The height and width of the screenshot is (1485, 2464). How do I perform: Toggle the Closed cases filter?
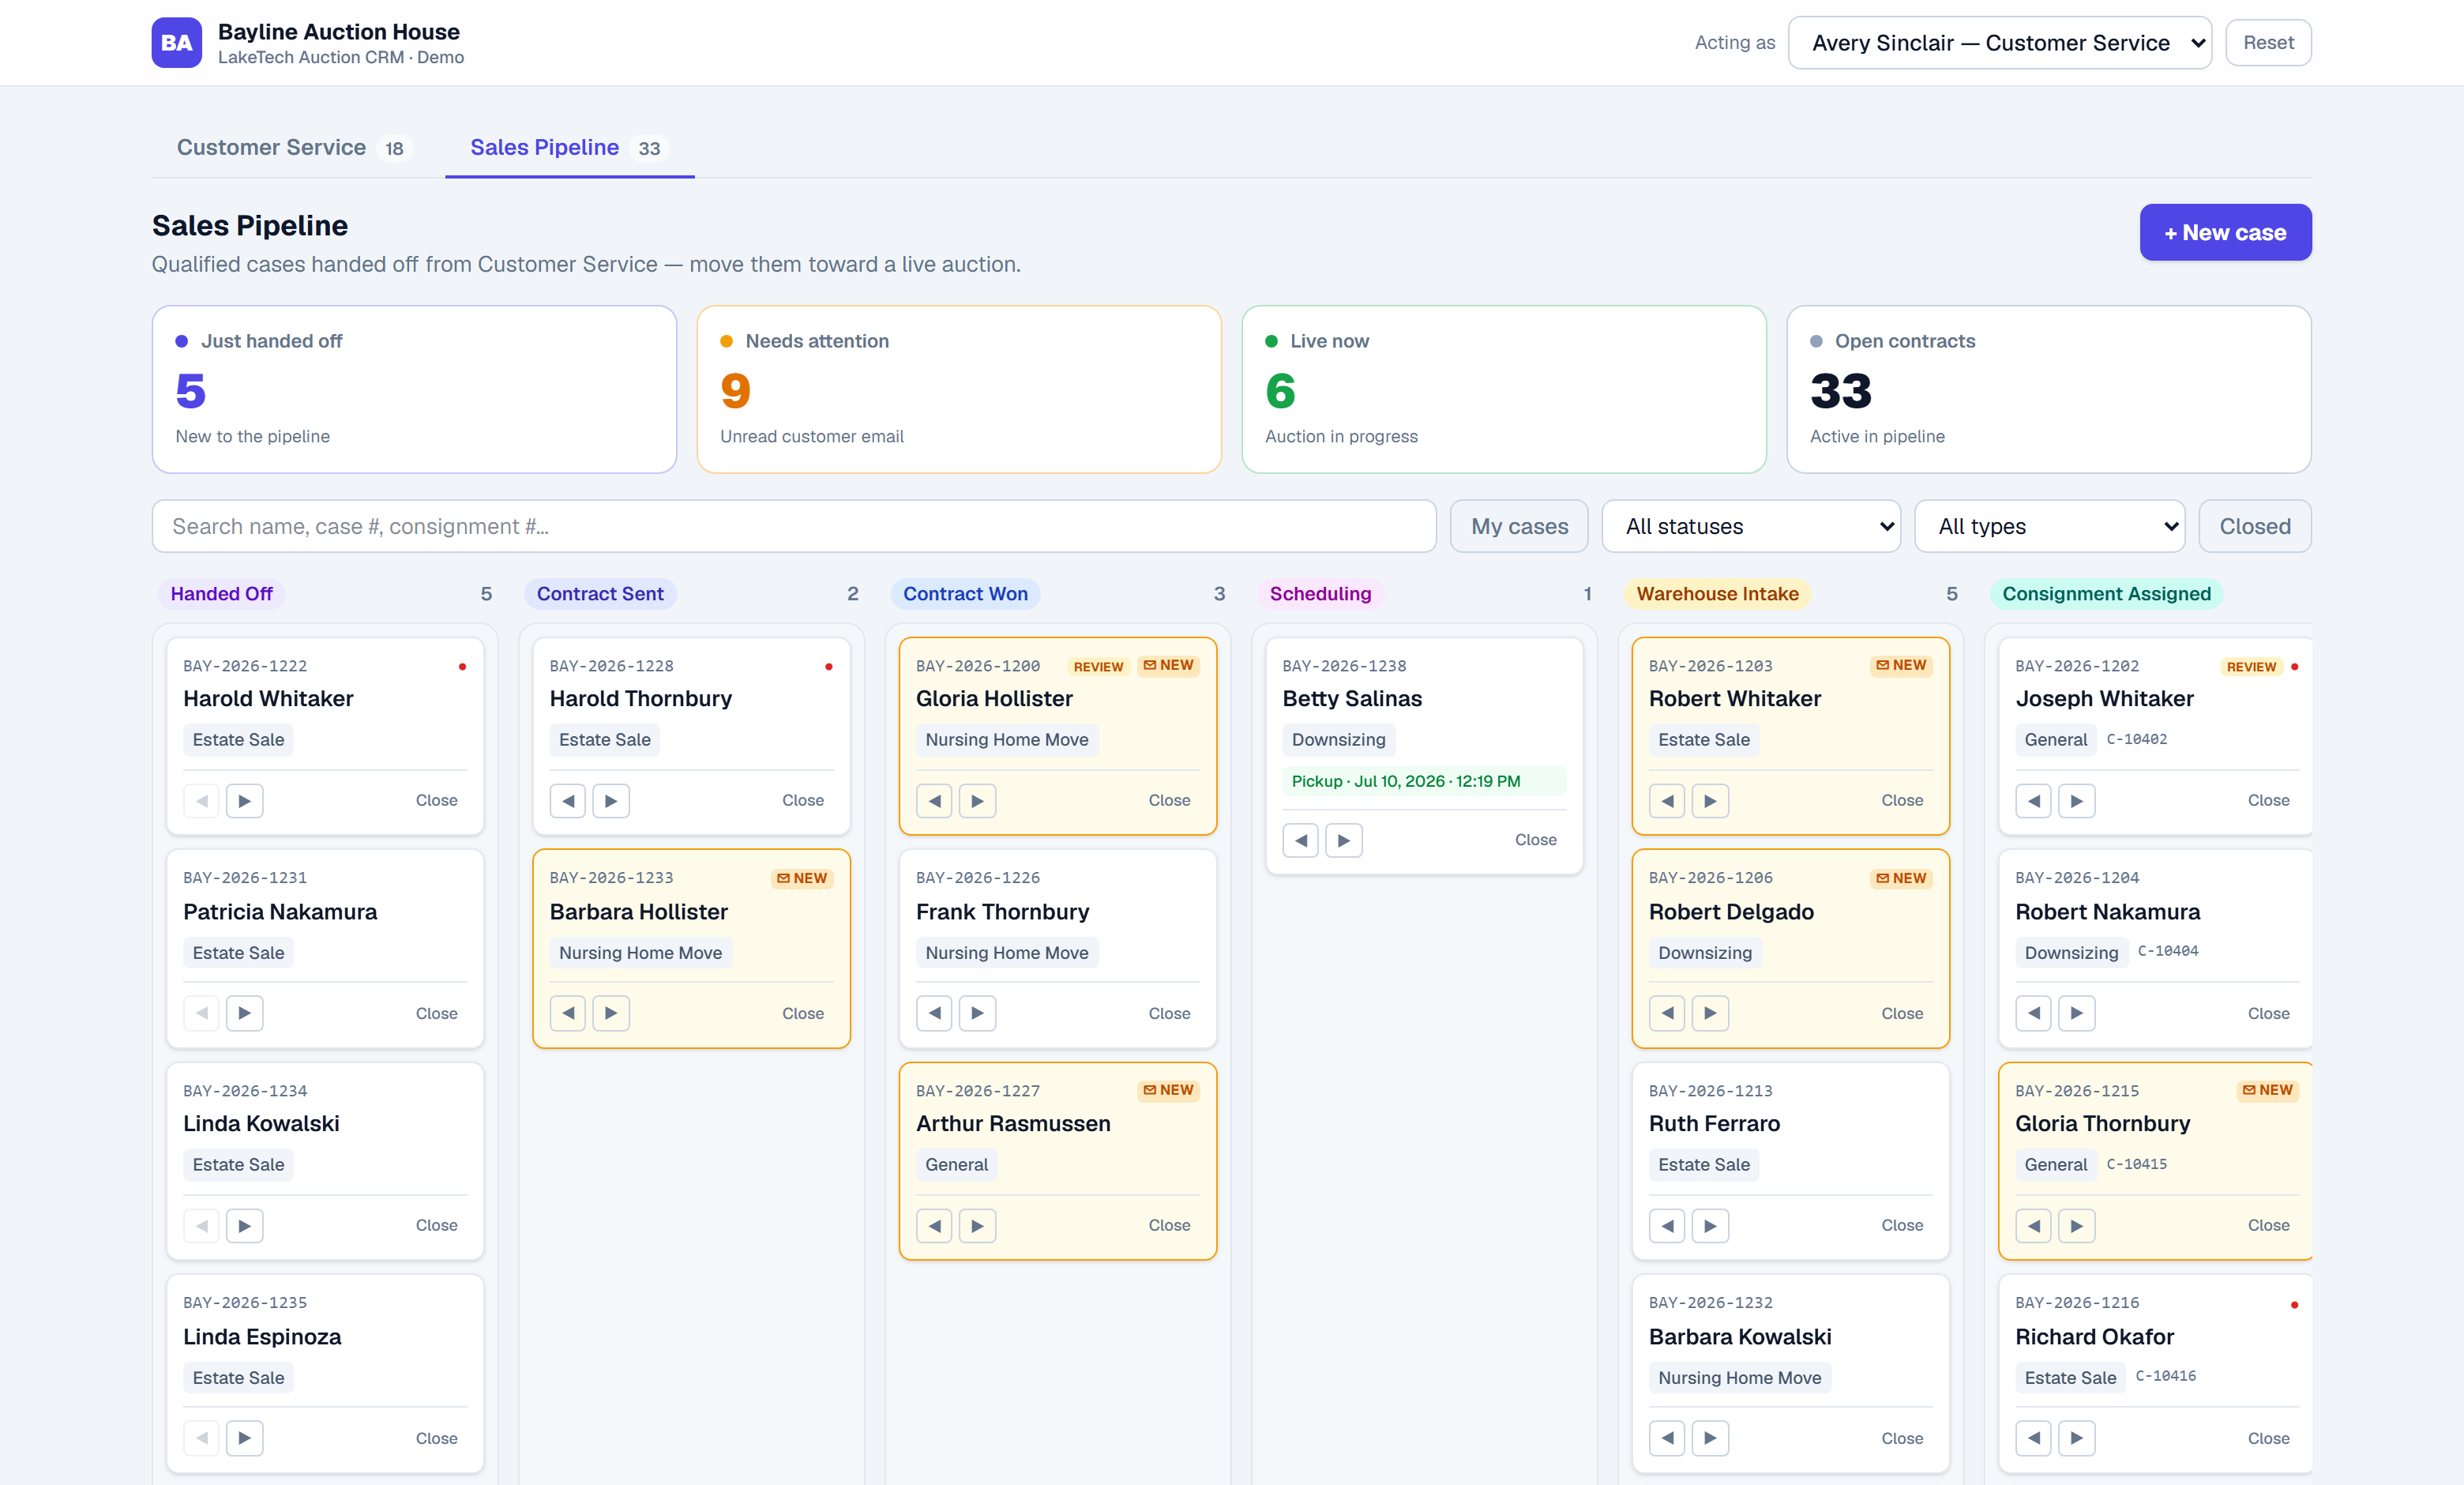click(x=2255, y=526)
